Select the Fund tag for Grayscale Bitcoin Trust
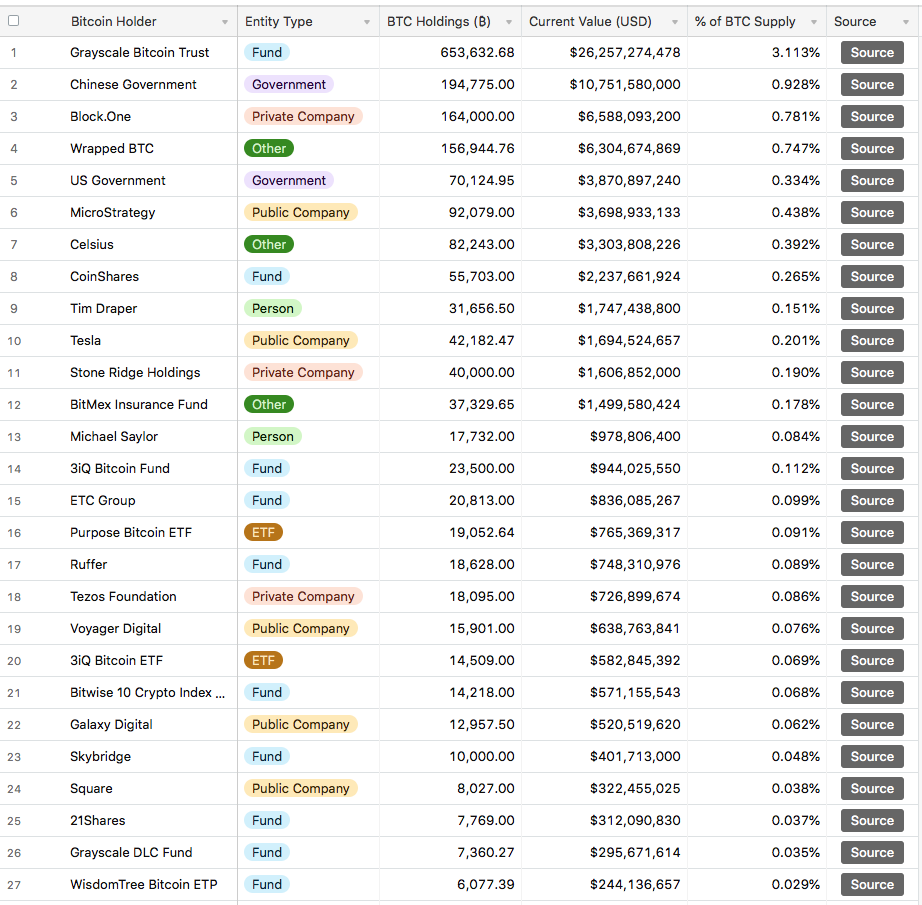The width and height of the screenshot is (922, 905). point(267,52)
